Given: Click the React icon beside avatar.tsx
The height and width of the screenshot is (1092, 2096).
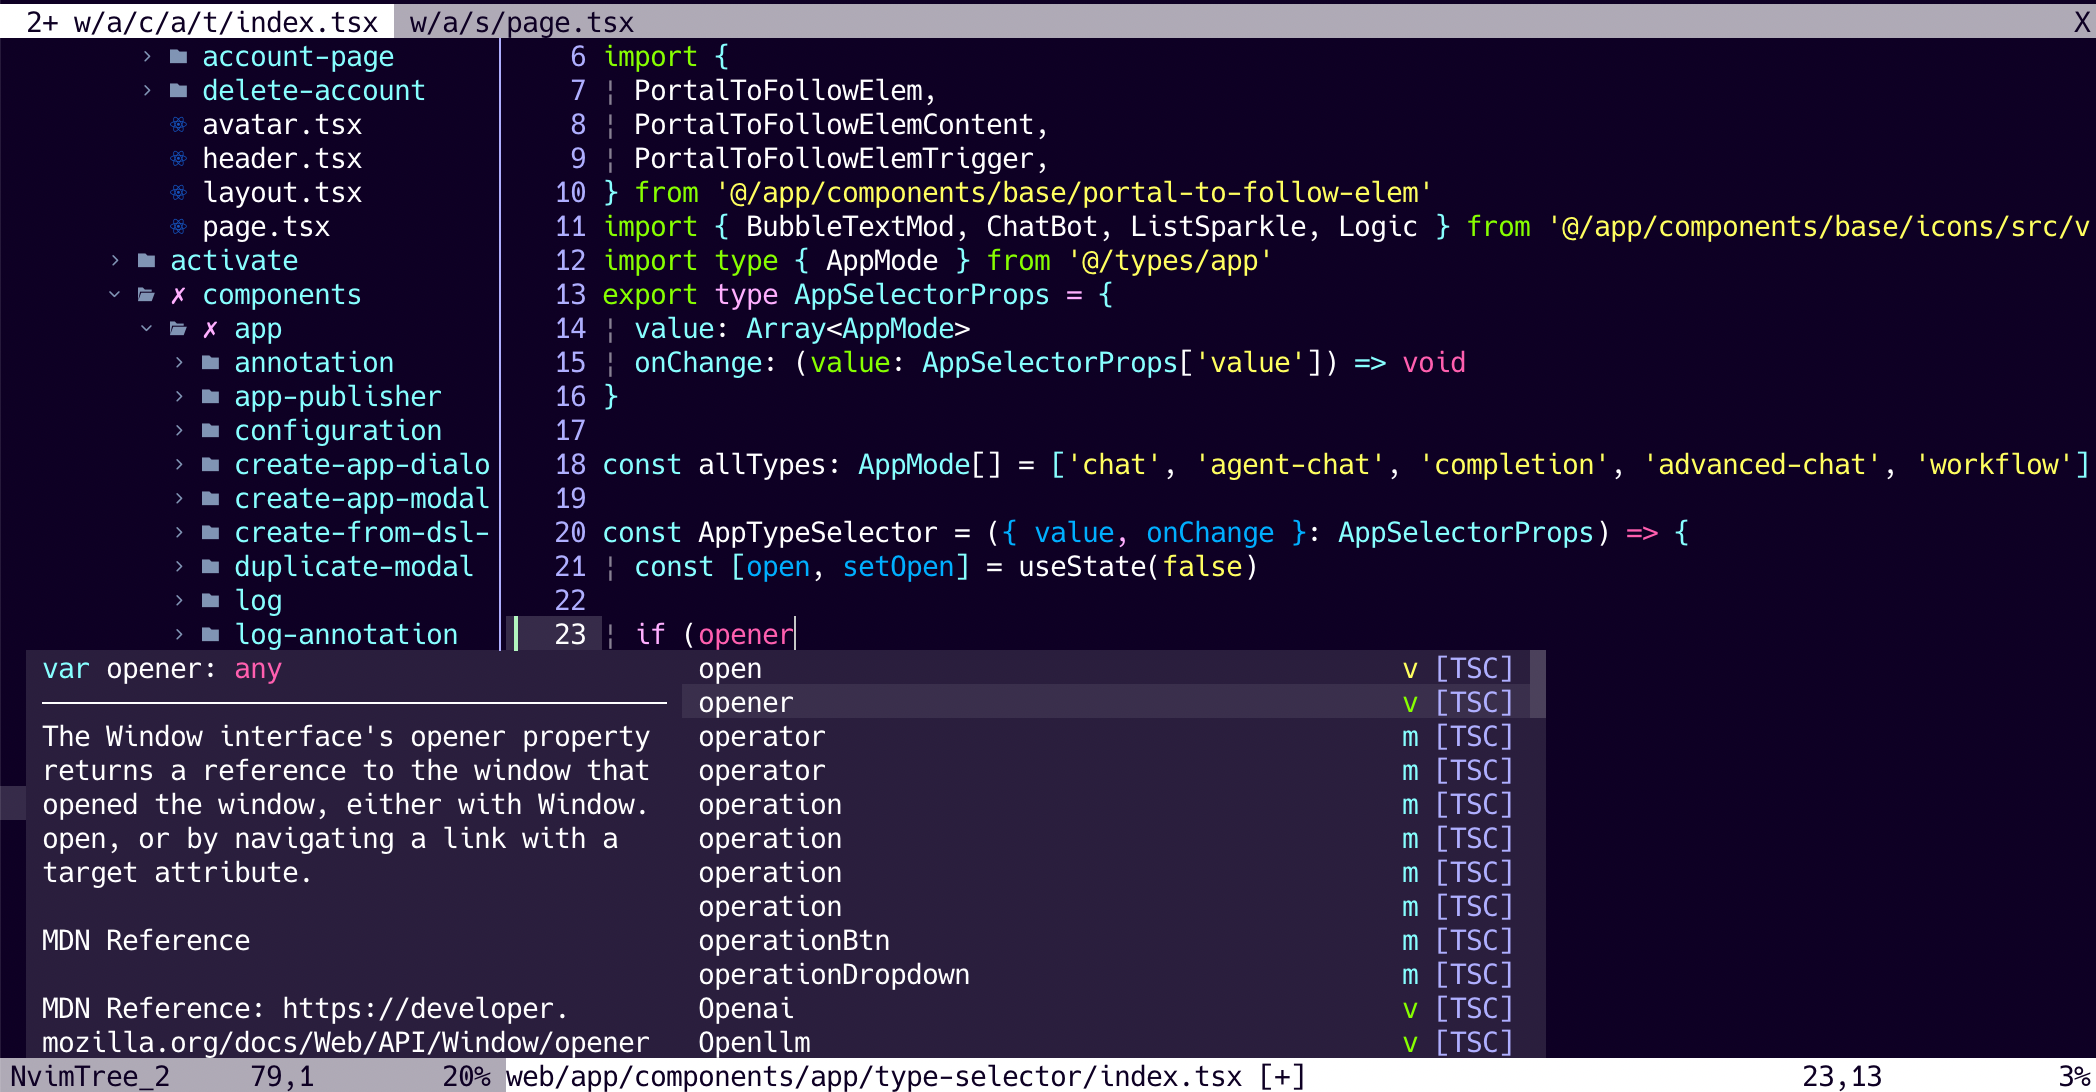Looking at the screenshot, I should pos(178,125).
